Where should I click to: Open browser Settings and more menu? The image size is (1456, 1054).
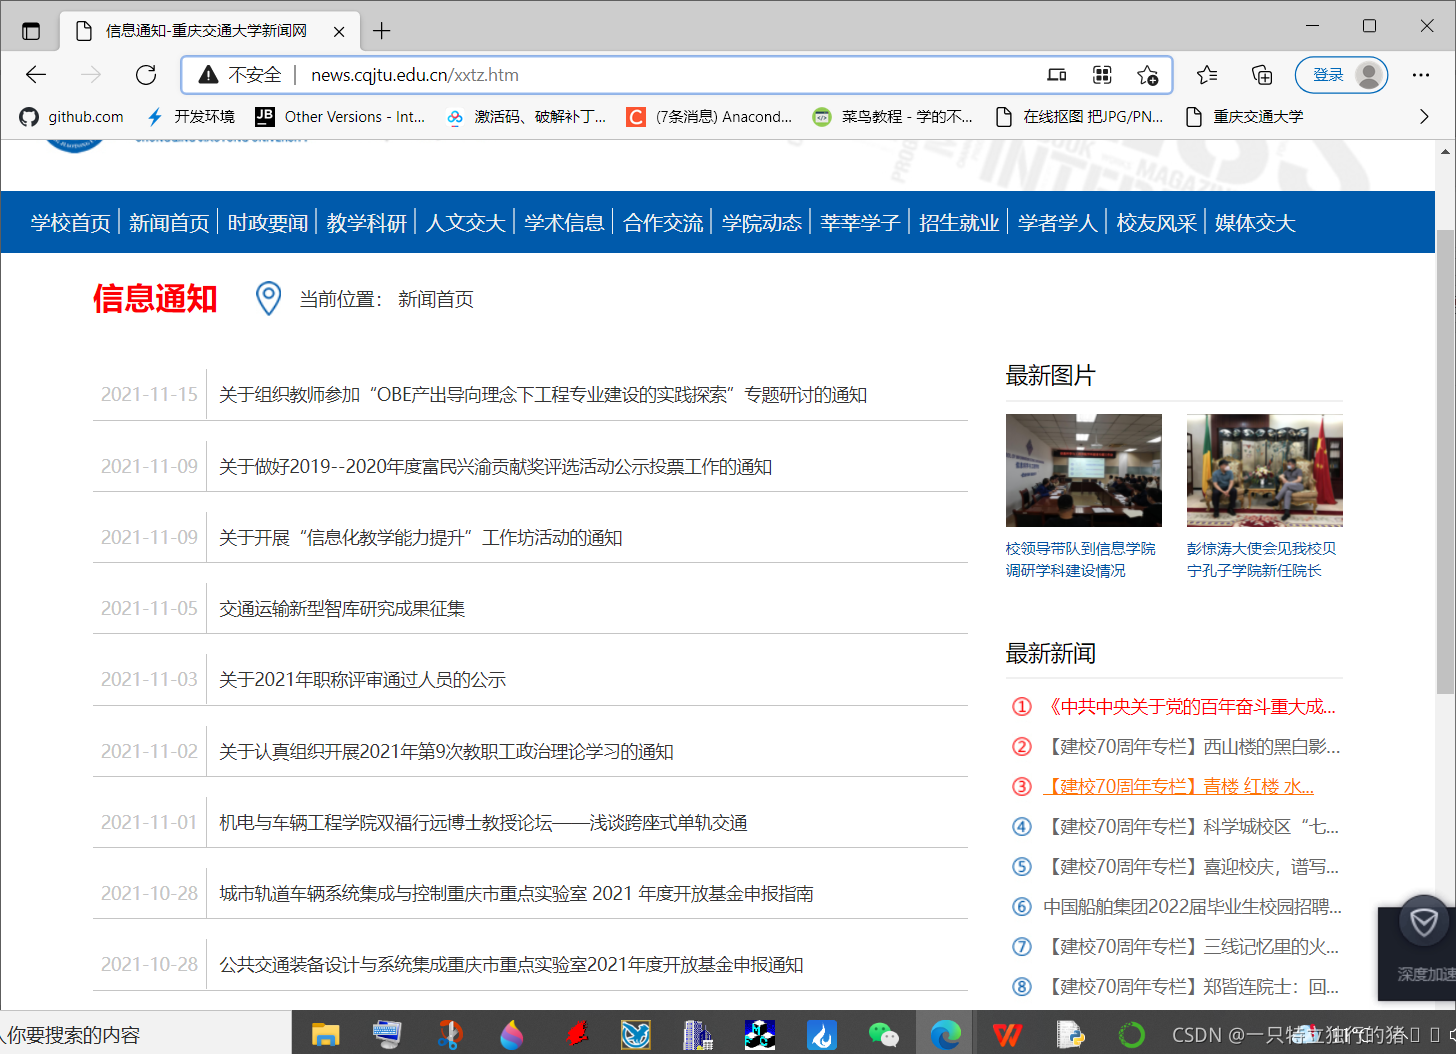point(1421,75)
